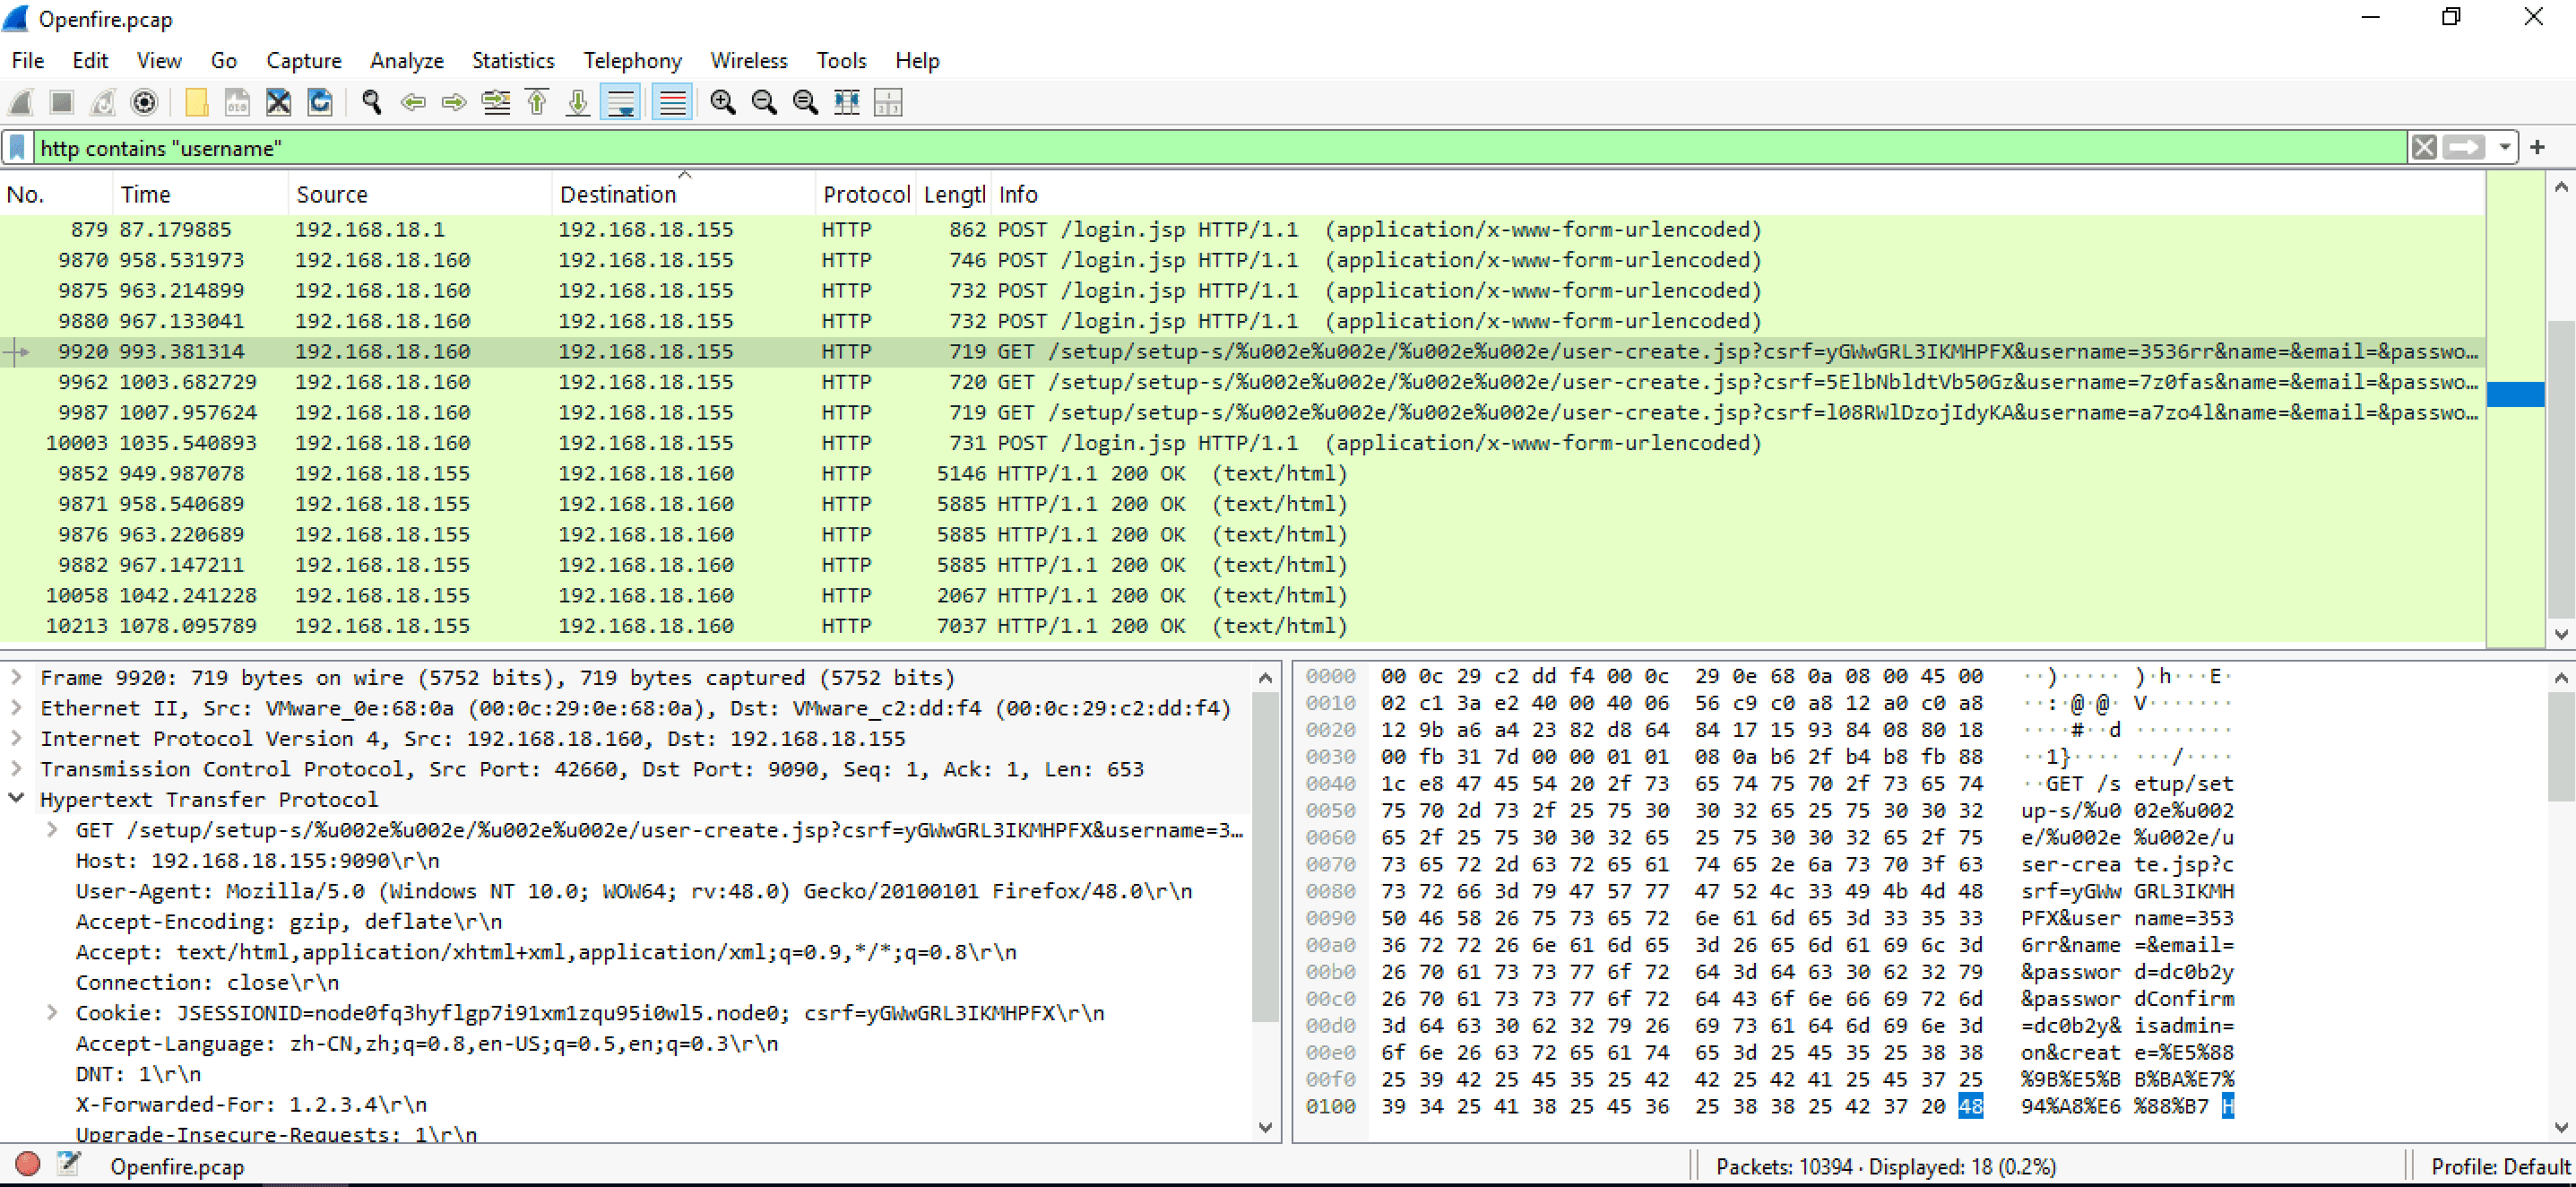Screen dimensions: 2576x1187
Task: Click the restart capture icon
Action: pos(103,102)
